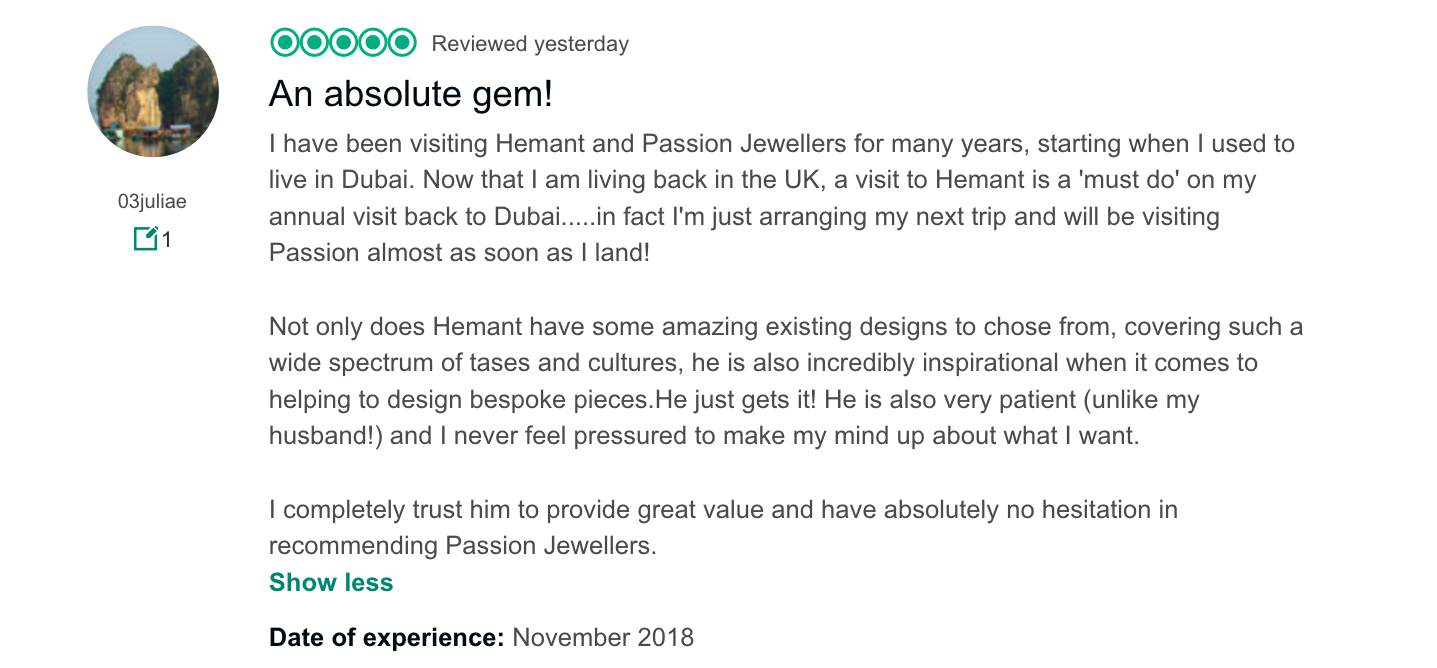The image size is (1437, 668).
Task: Click the contribution count number 1
Action: coord(167,240)
